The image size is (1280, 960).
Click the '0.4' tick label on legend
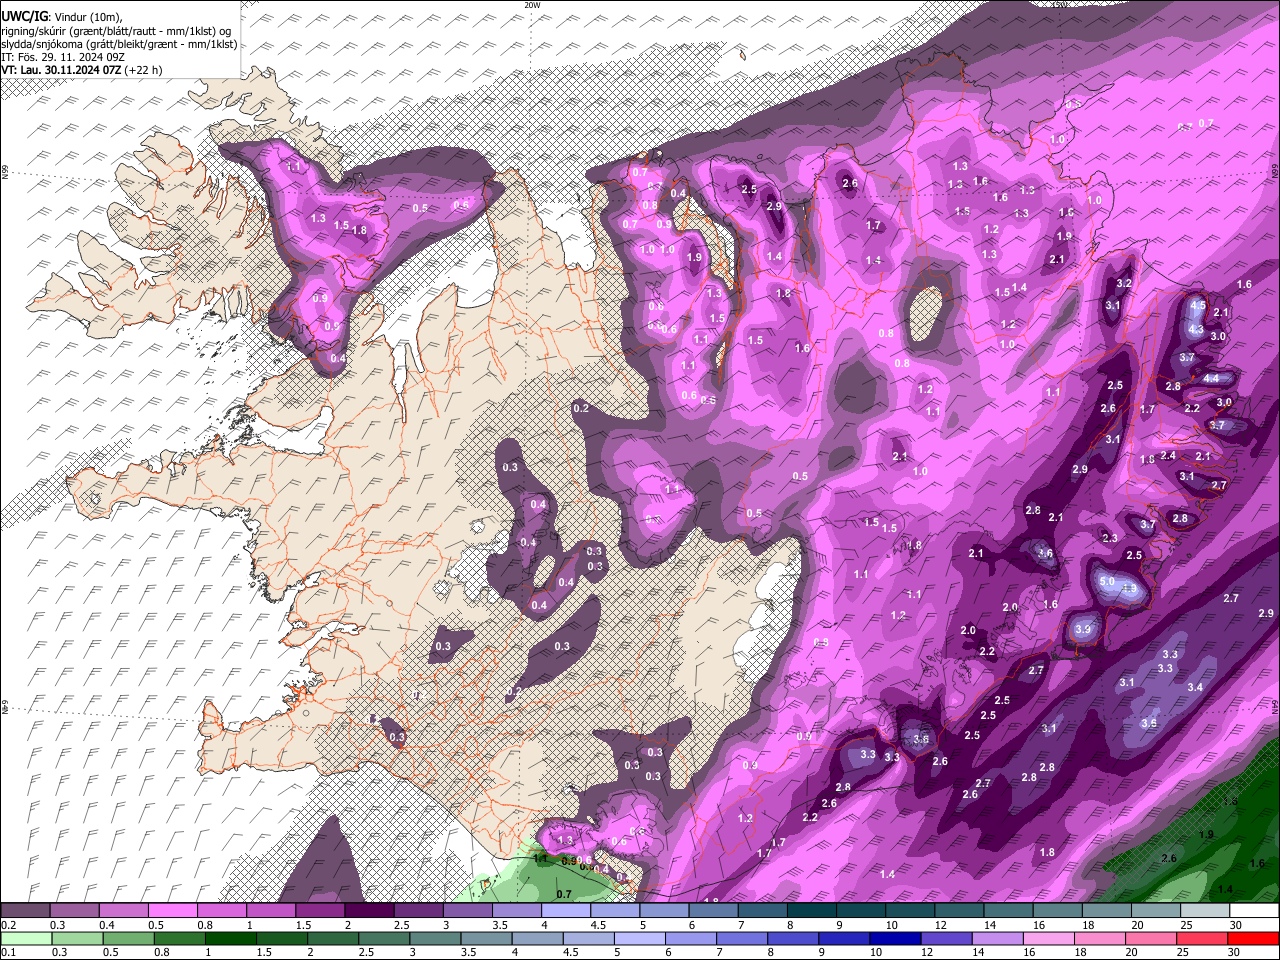coord(107,926)
